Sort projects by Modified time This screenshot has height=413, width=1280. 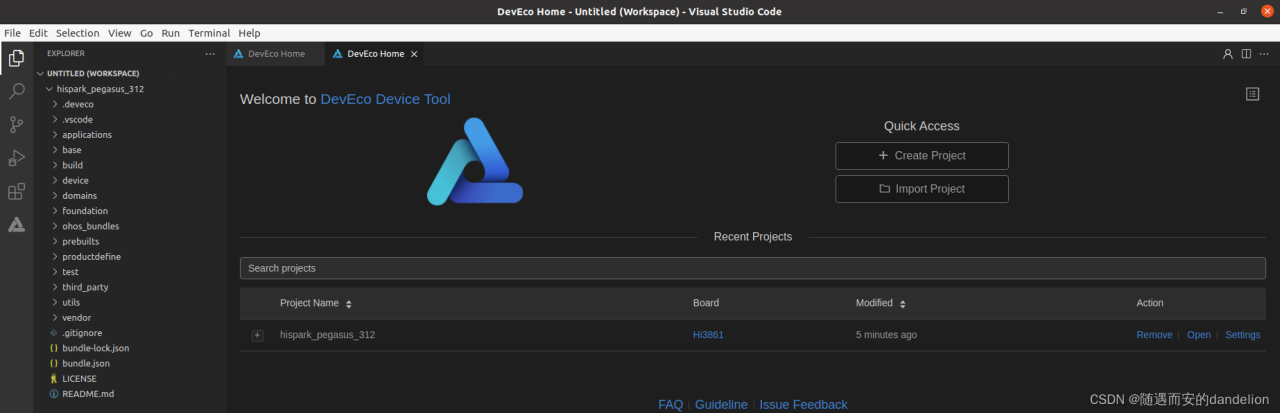(x=902, y=304)
